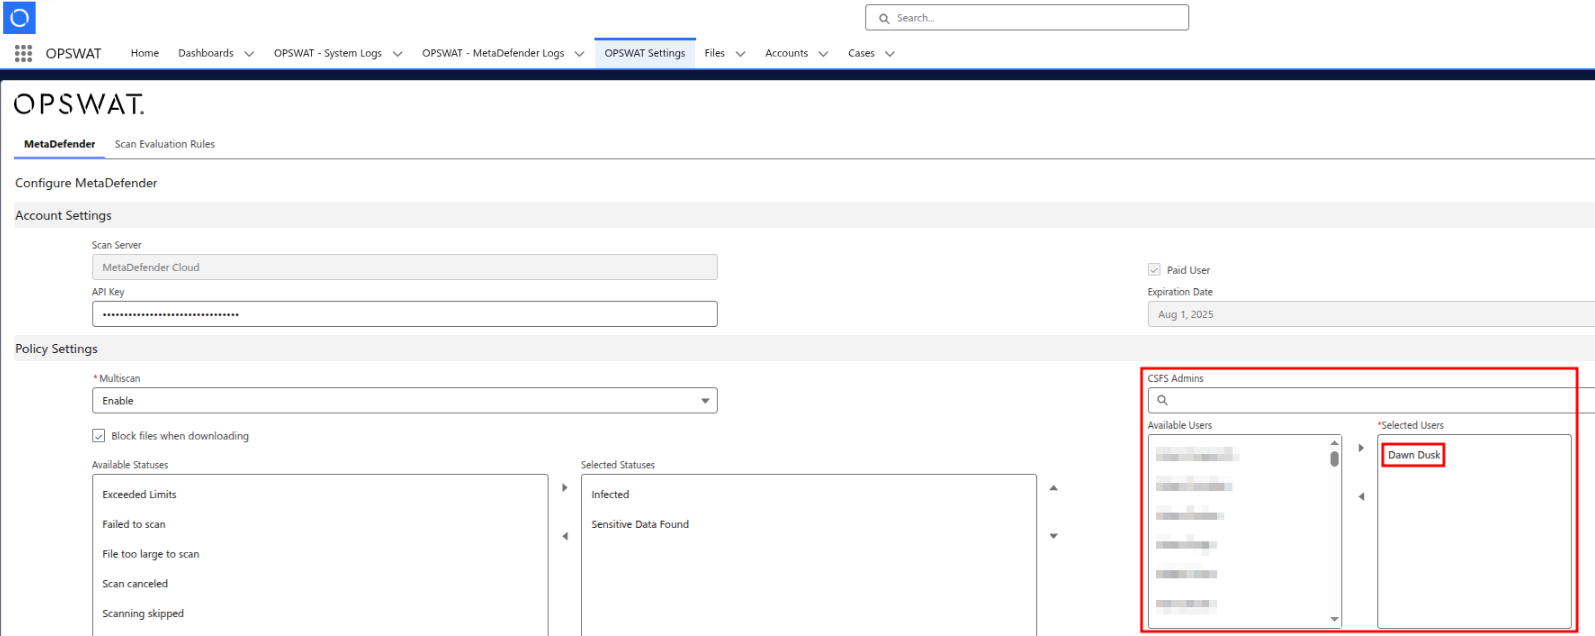Expand the Accounts chevron menu
This screenshot has width=1595, height=636.
point(823,54)
